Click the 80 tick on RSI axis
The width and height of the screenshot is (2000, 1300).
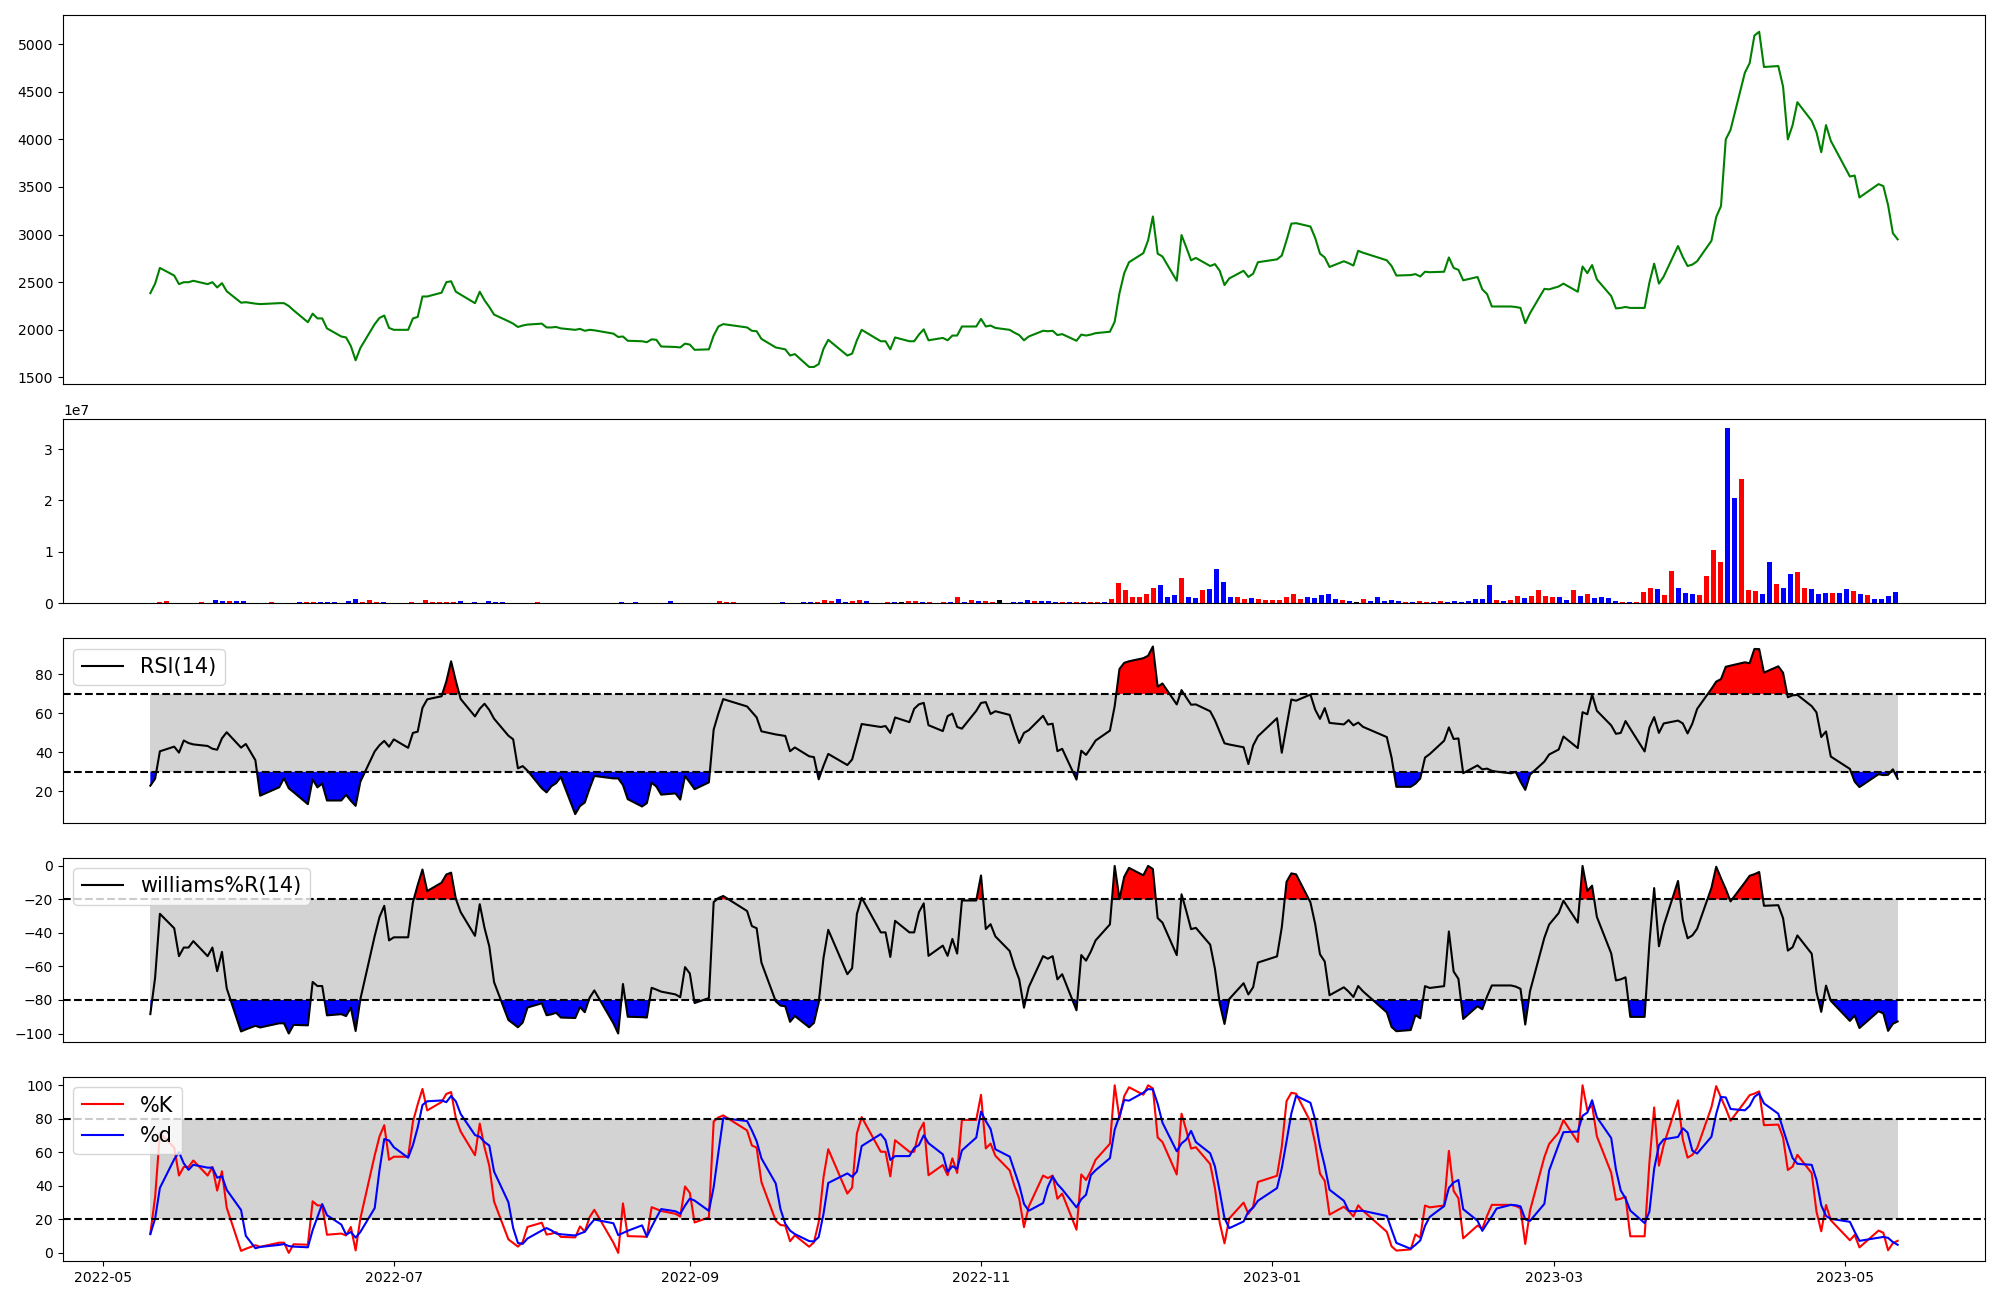pos(45,675)
